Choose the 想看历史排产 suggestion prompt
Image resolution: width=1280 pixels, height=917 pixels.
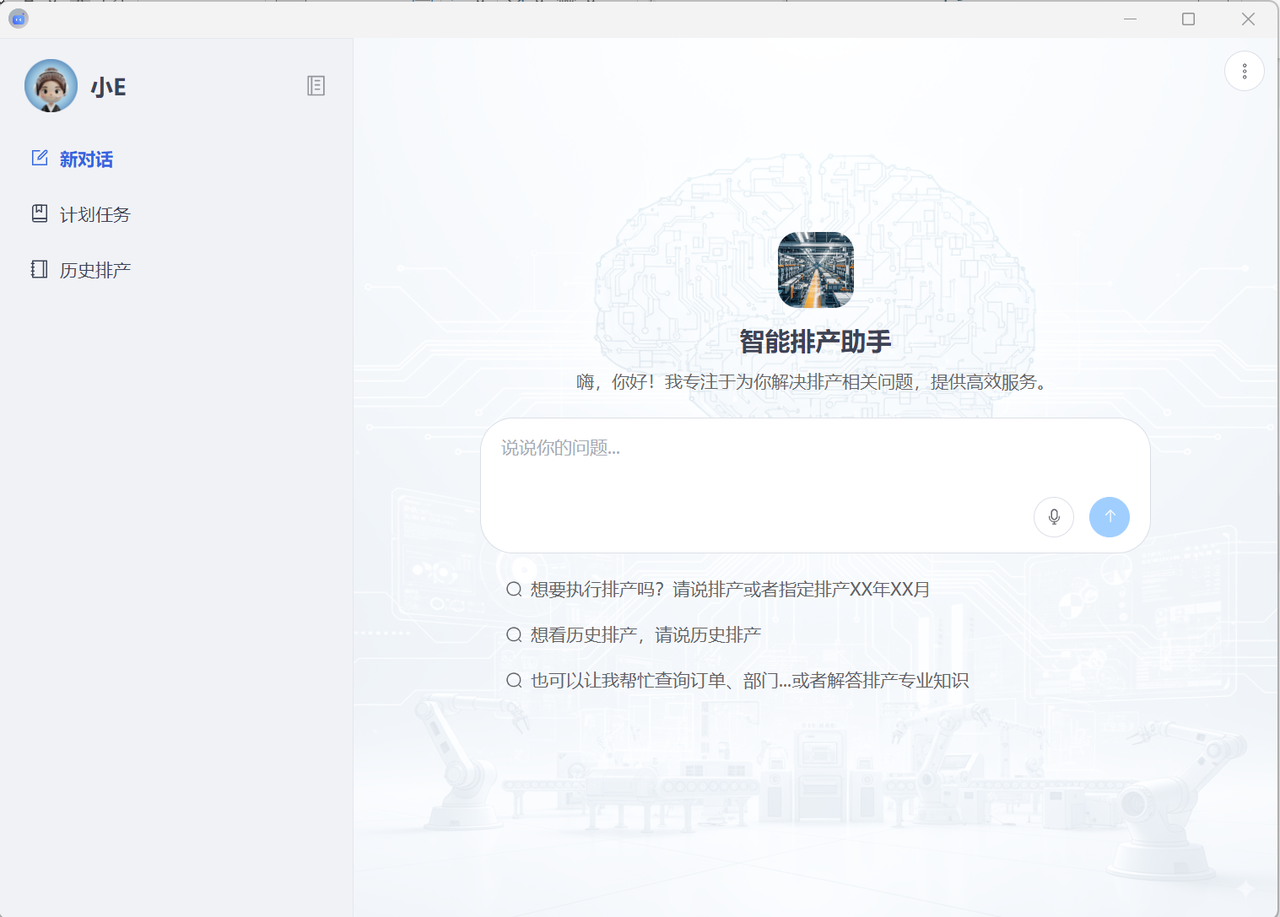pyautogui.click(x=645, y=635)
